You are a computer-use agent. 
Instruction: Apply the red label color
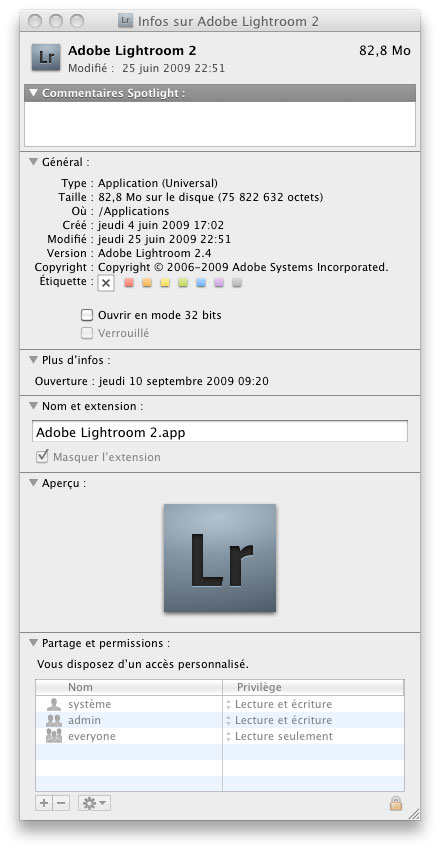[129, 283]
